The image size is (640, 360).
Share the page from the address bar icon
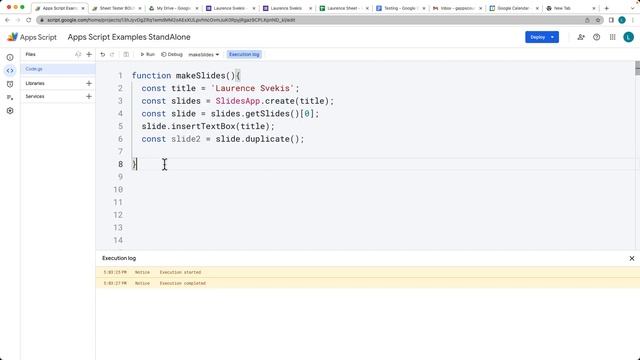(587, 20)
